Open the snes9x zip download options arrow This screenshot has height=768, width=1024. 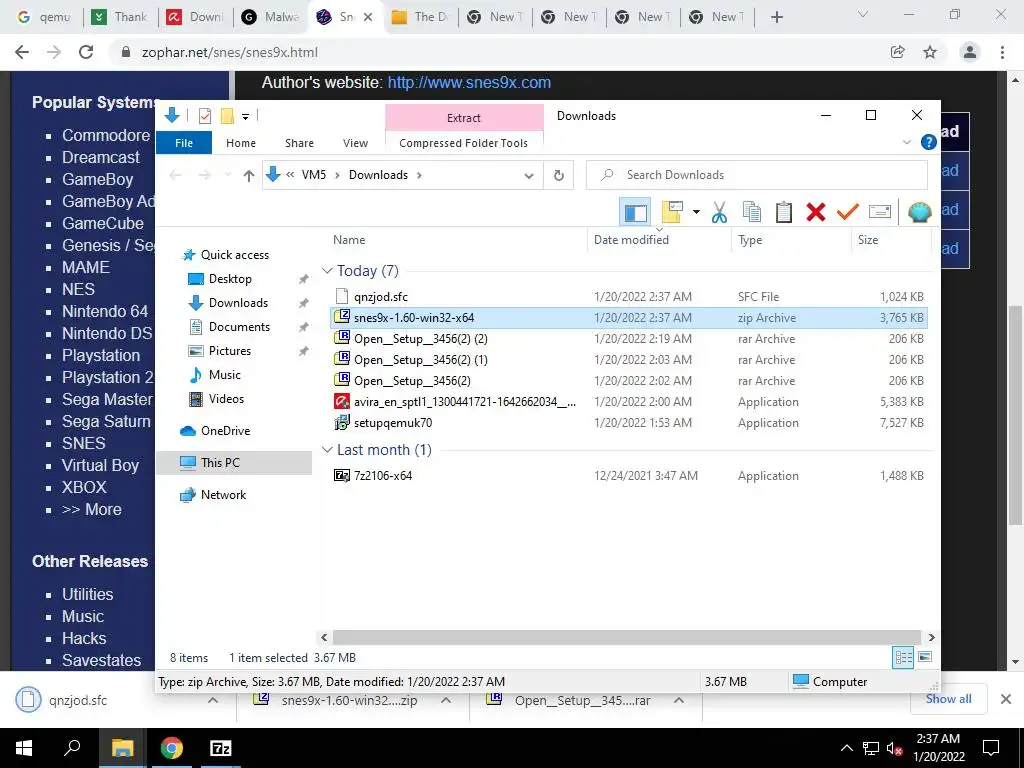[446, 700]
